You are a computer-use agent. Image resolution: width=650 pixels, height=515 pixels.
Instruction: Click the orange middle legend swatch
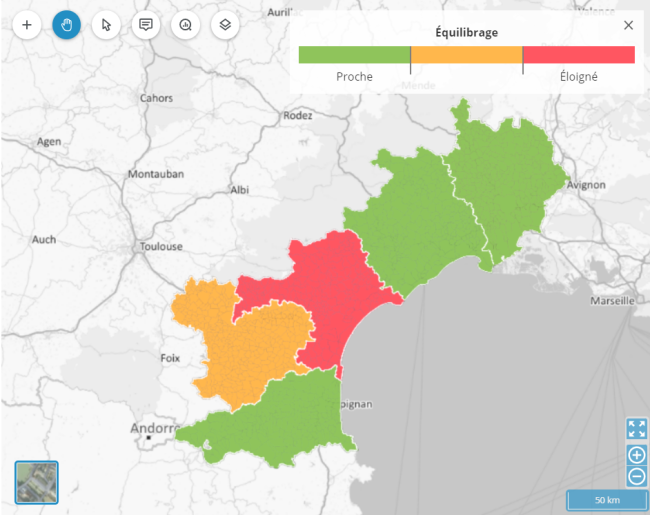click(x=466, y=55)
